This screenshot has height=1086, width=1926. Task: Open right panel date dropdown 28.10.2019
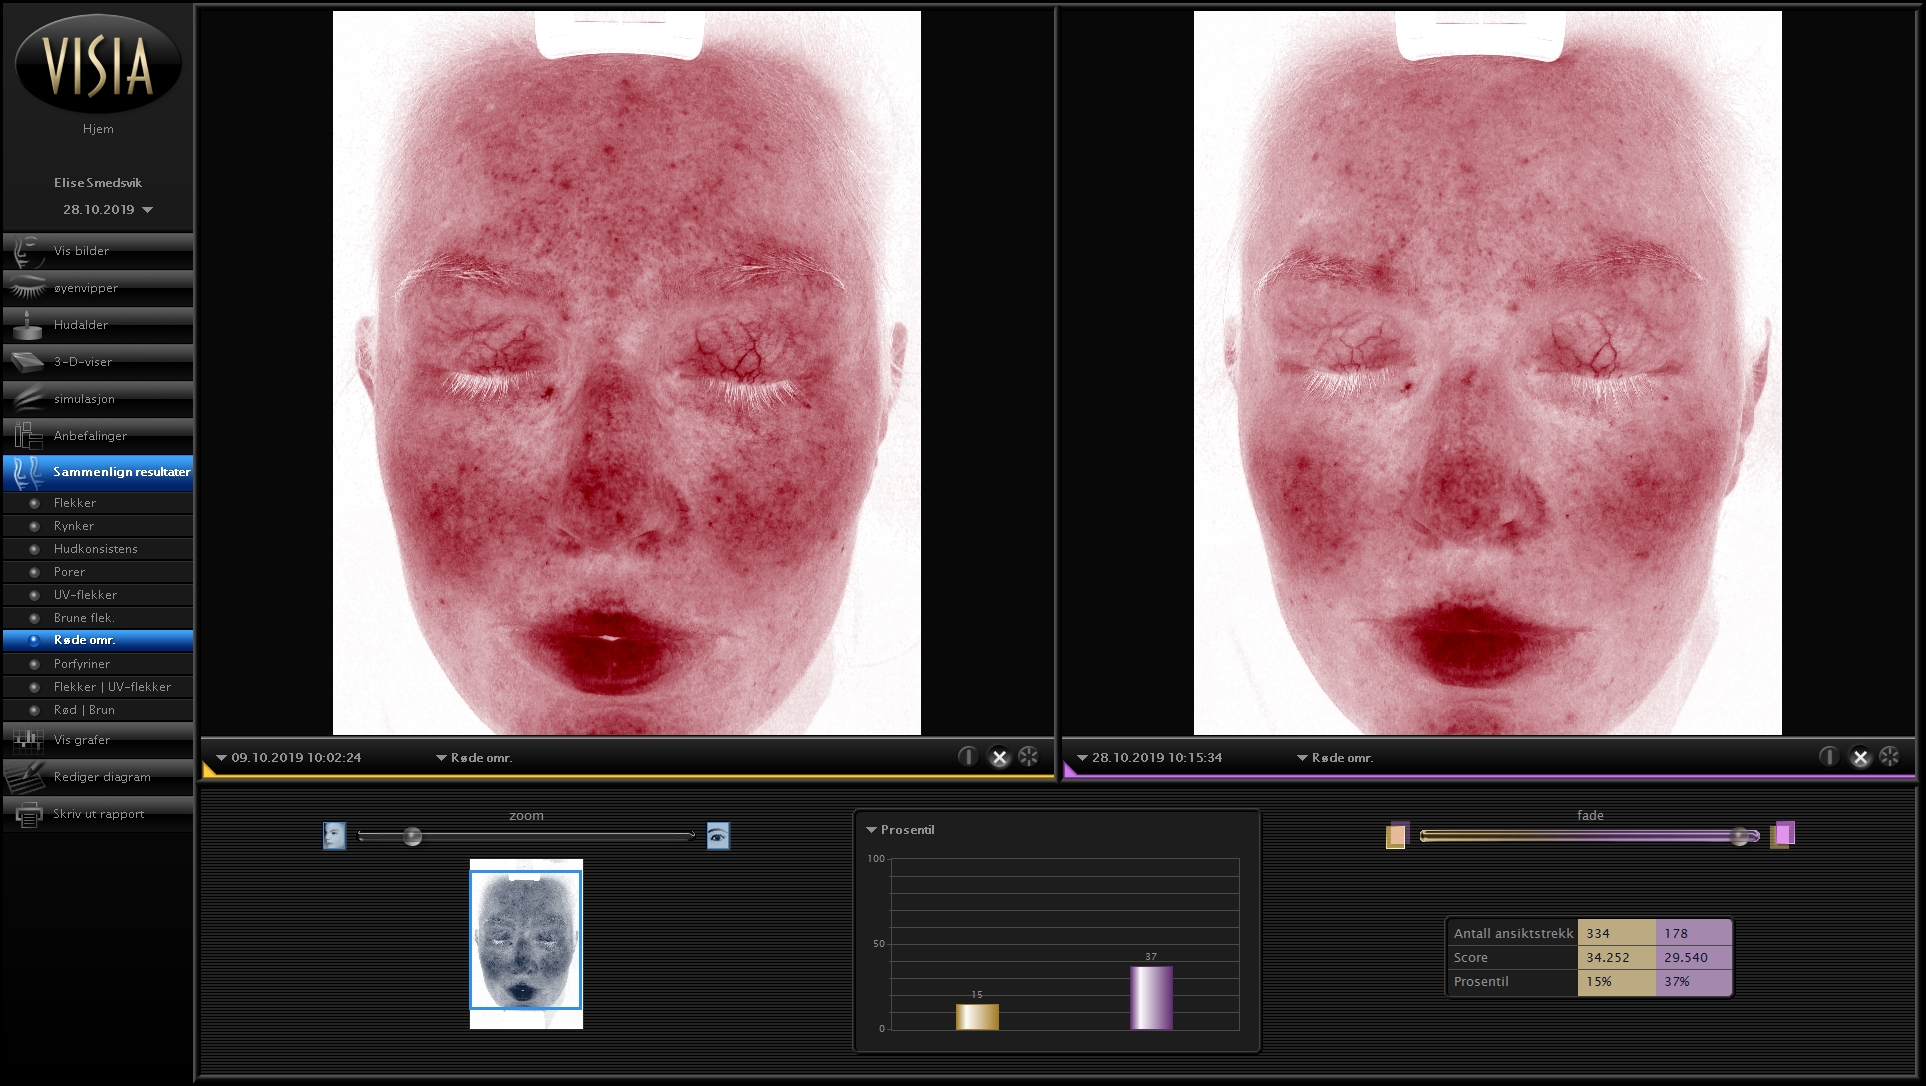[x=1149, y=758]
